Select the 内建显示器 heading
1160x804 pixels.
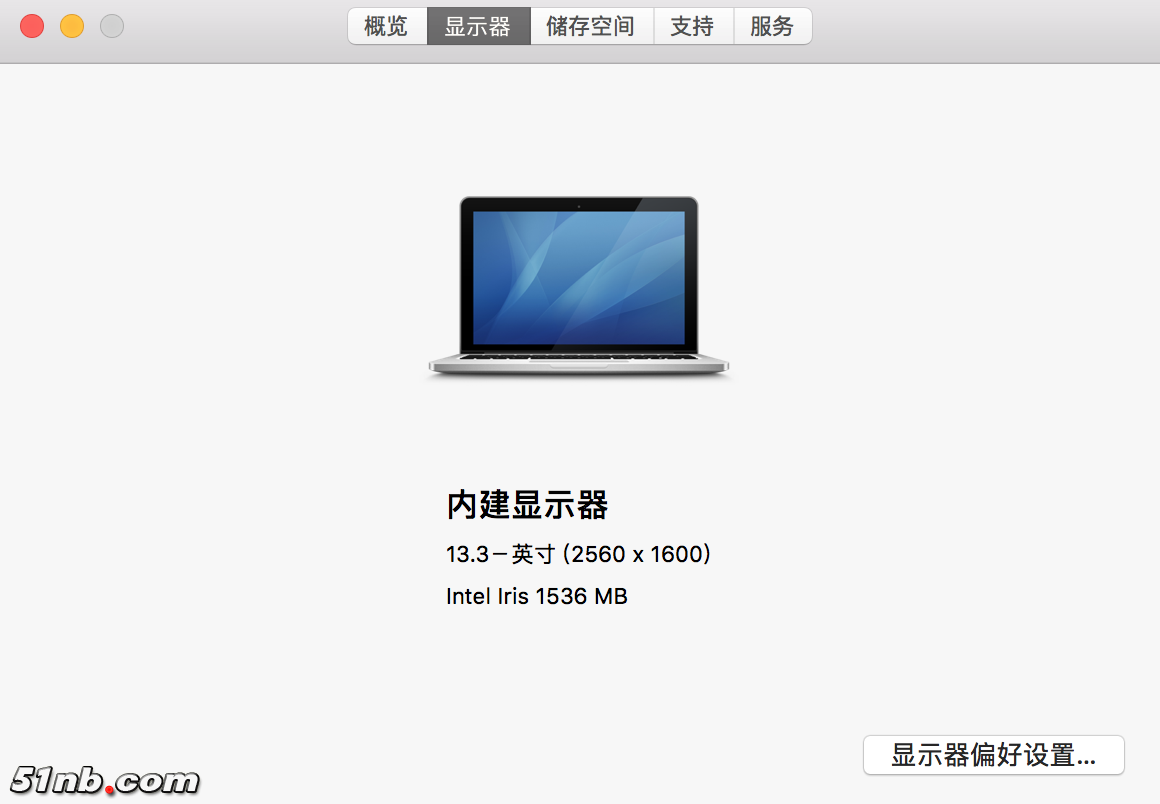click(527, 504)
